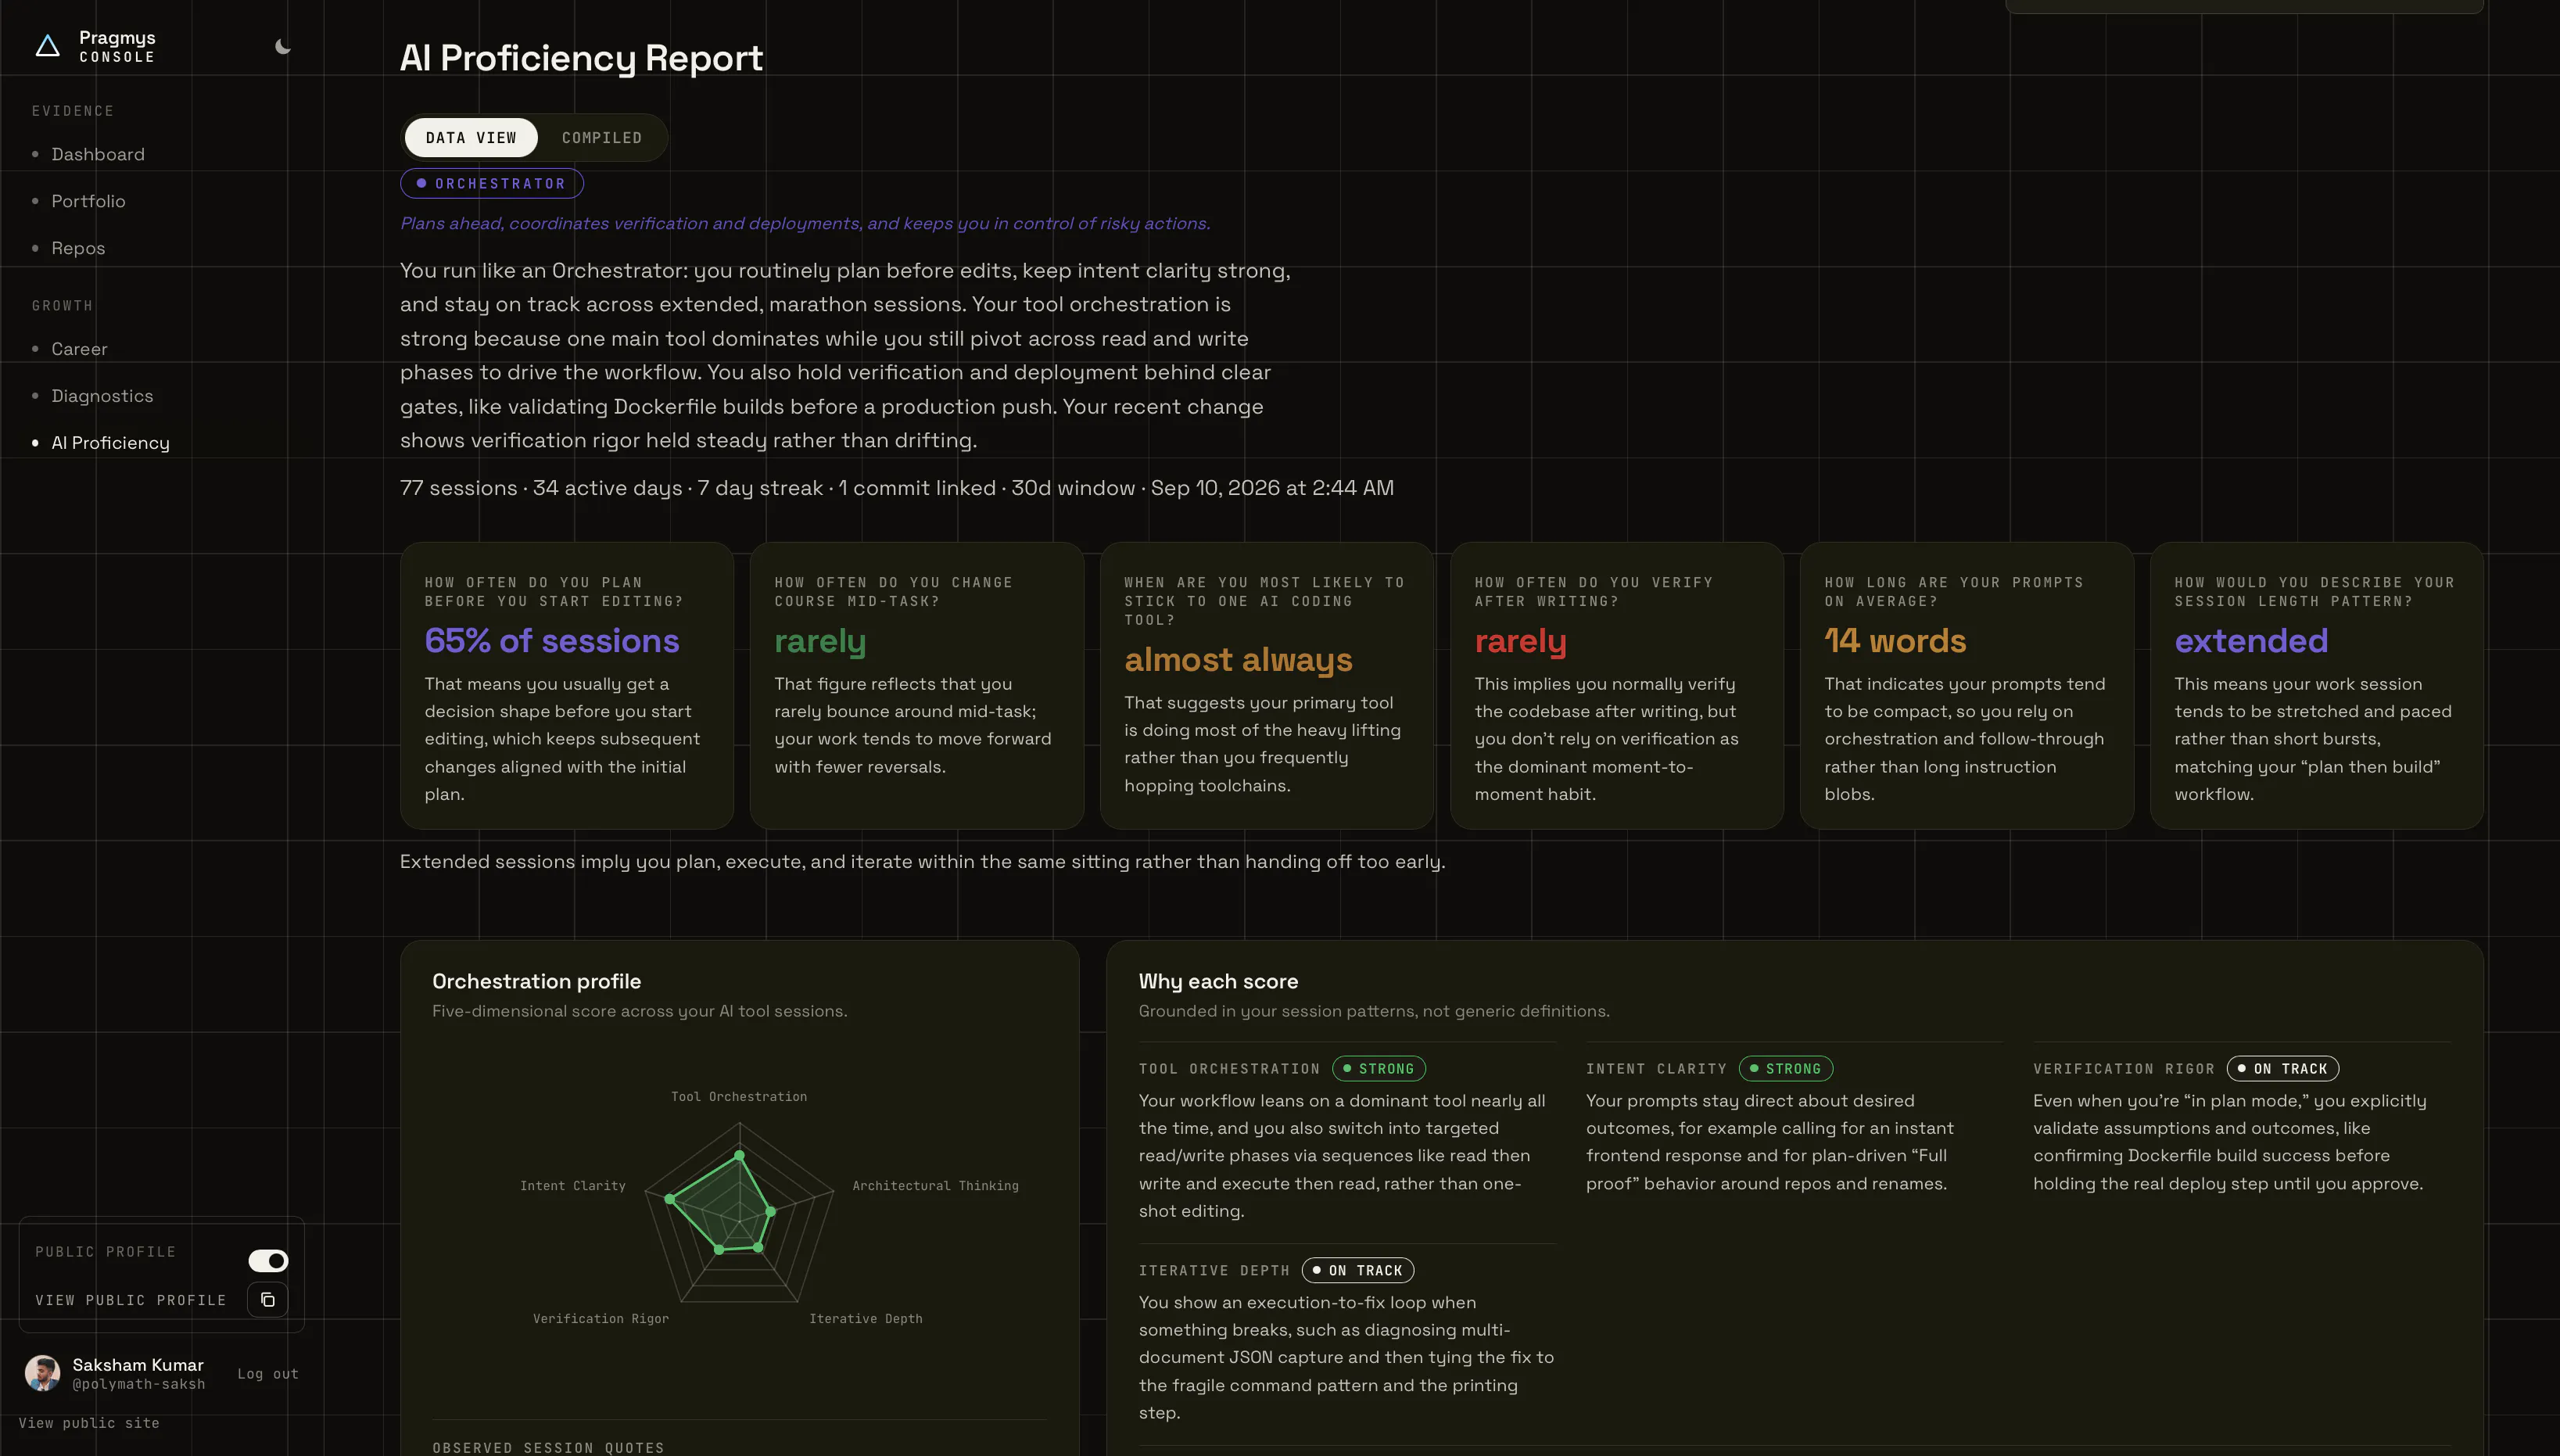Click the 'Public Profile' label text
This screenshot has height=1456, width=2560.
(x=105, y=1252)
